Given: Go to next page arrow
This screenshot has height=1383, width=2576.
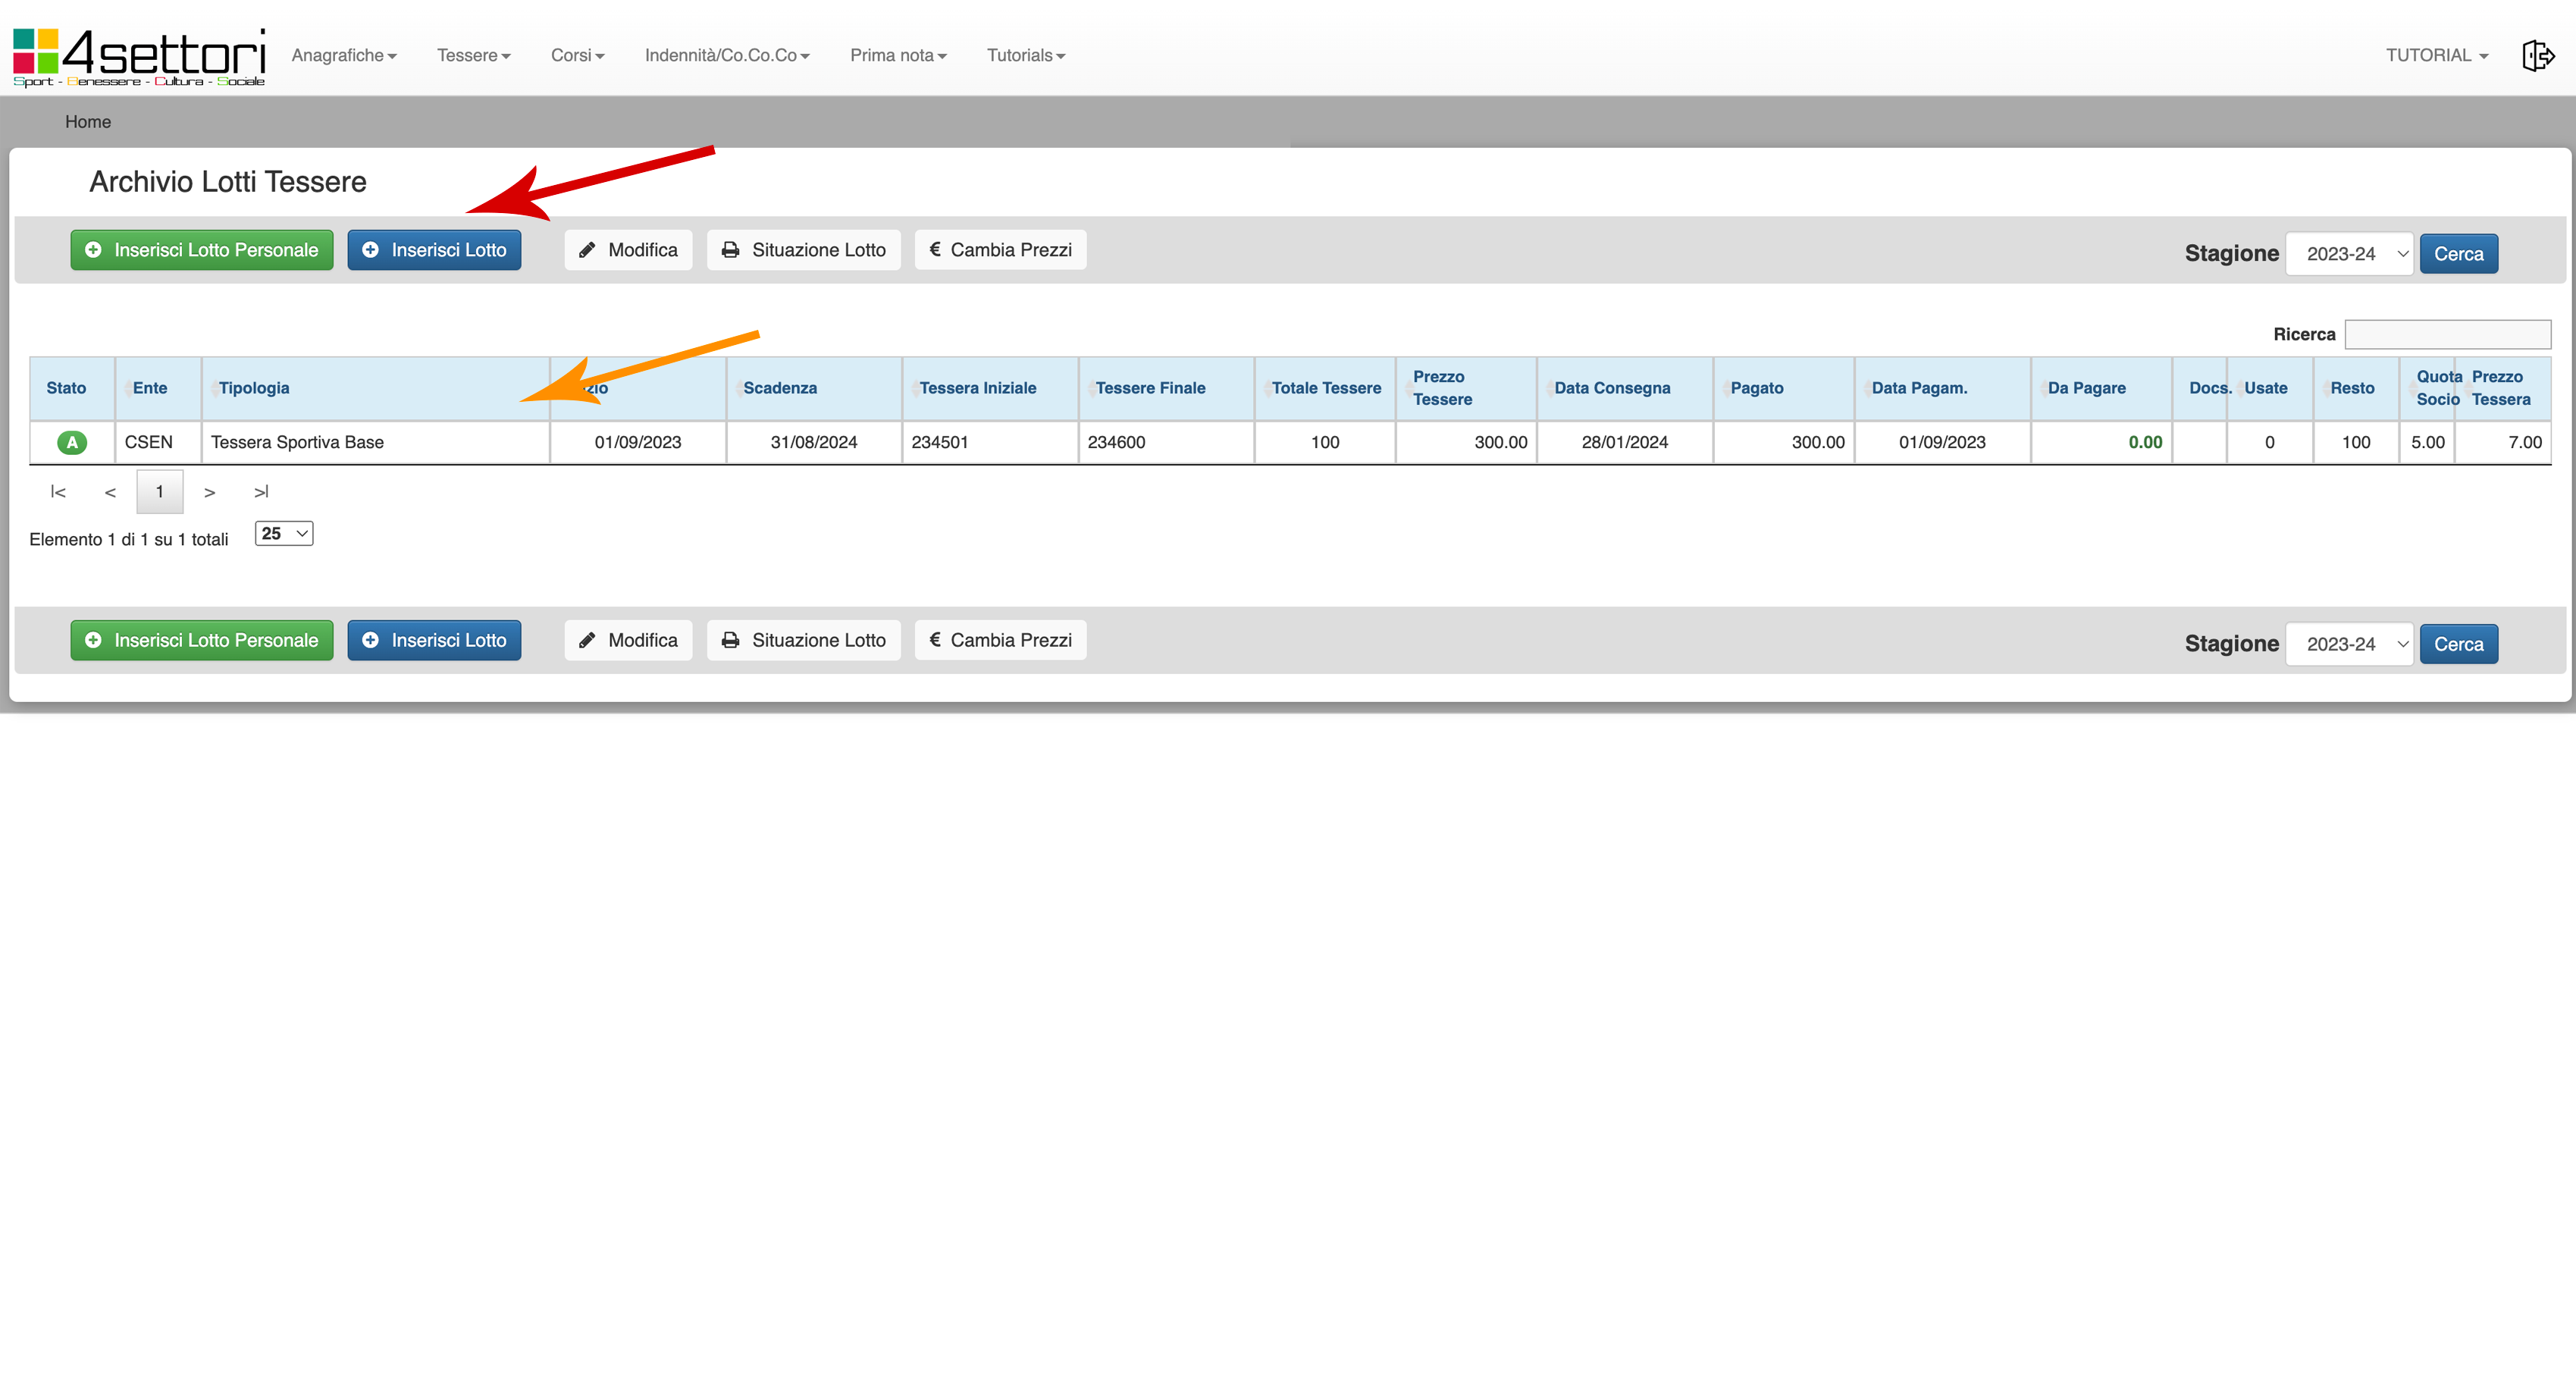Looking at the screenshot, I should coord(209,492).
